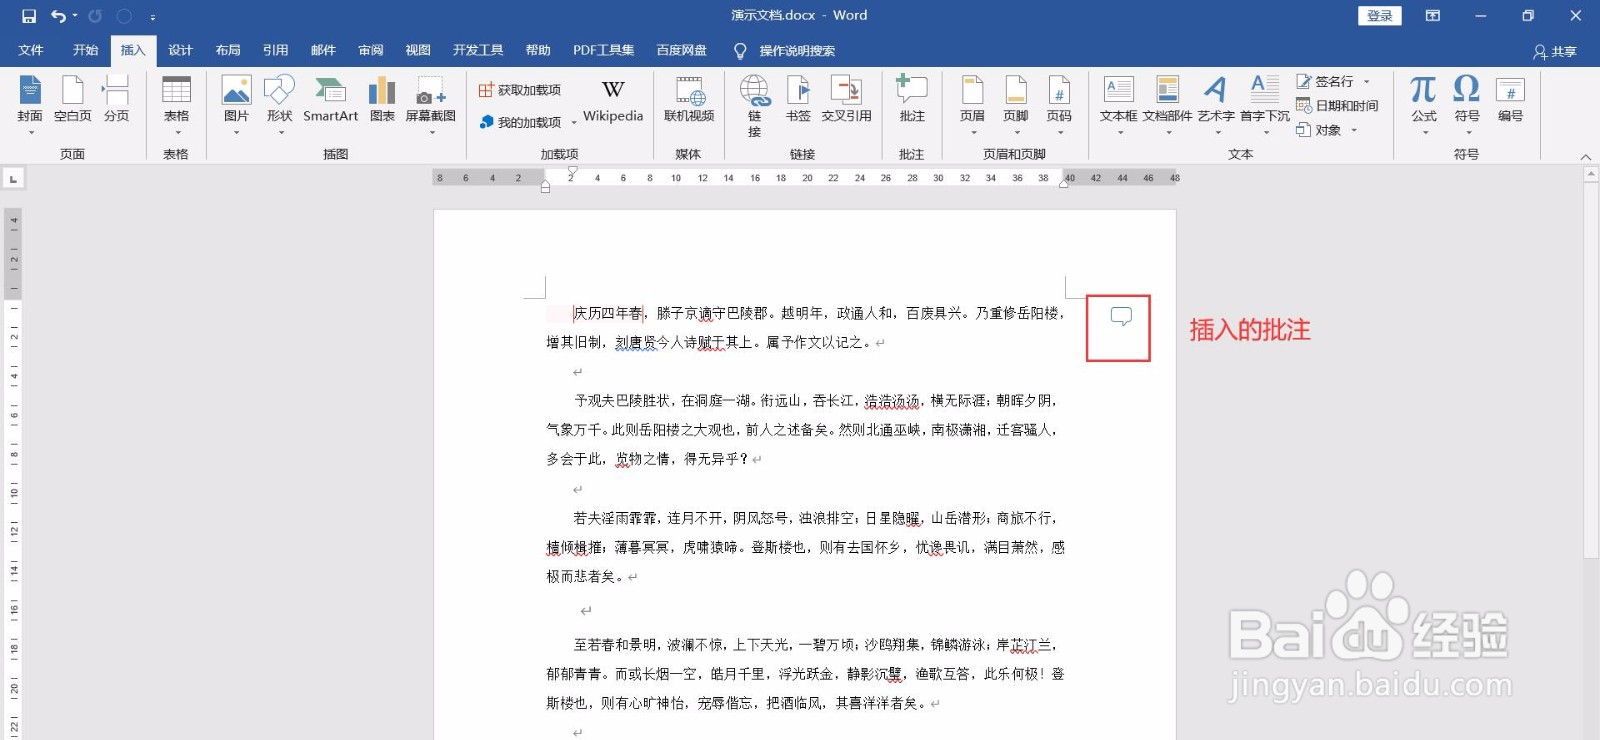Open the 文件 tab

coord(31,50)
